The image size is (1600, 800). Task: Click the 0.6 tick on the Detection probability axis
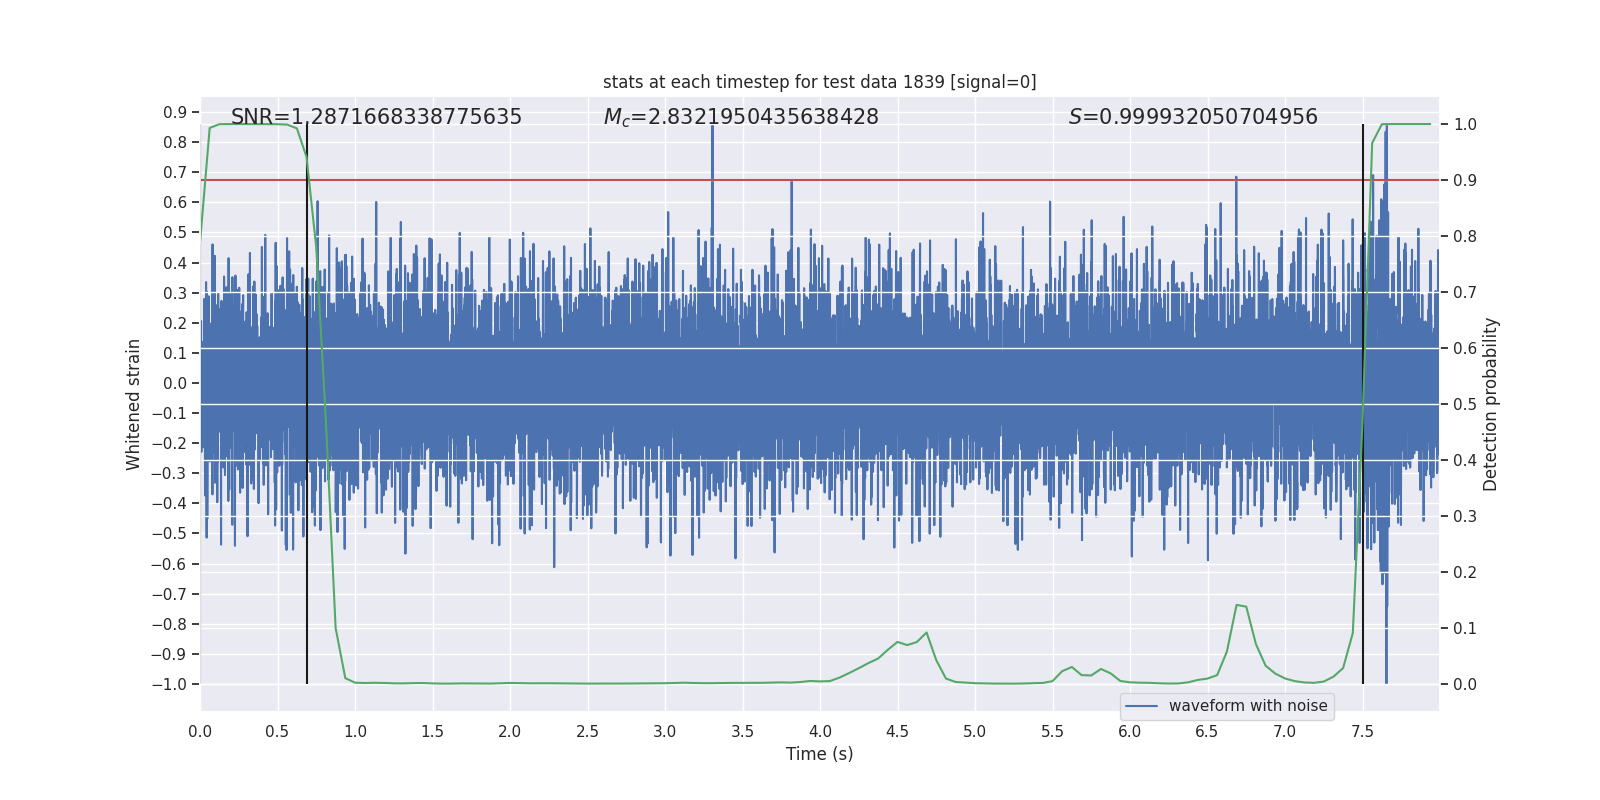point(1465,348)
